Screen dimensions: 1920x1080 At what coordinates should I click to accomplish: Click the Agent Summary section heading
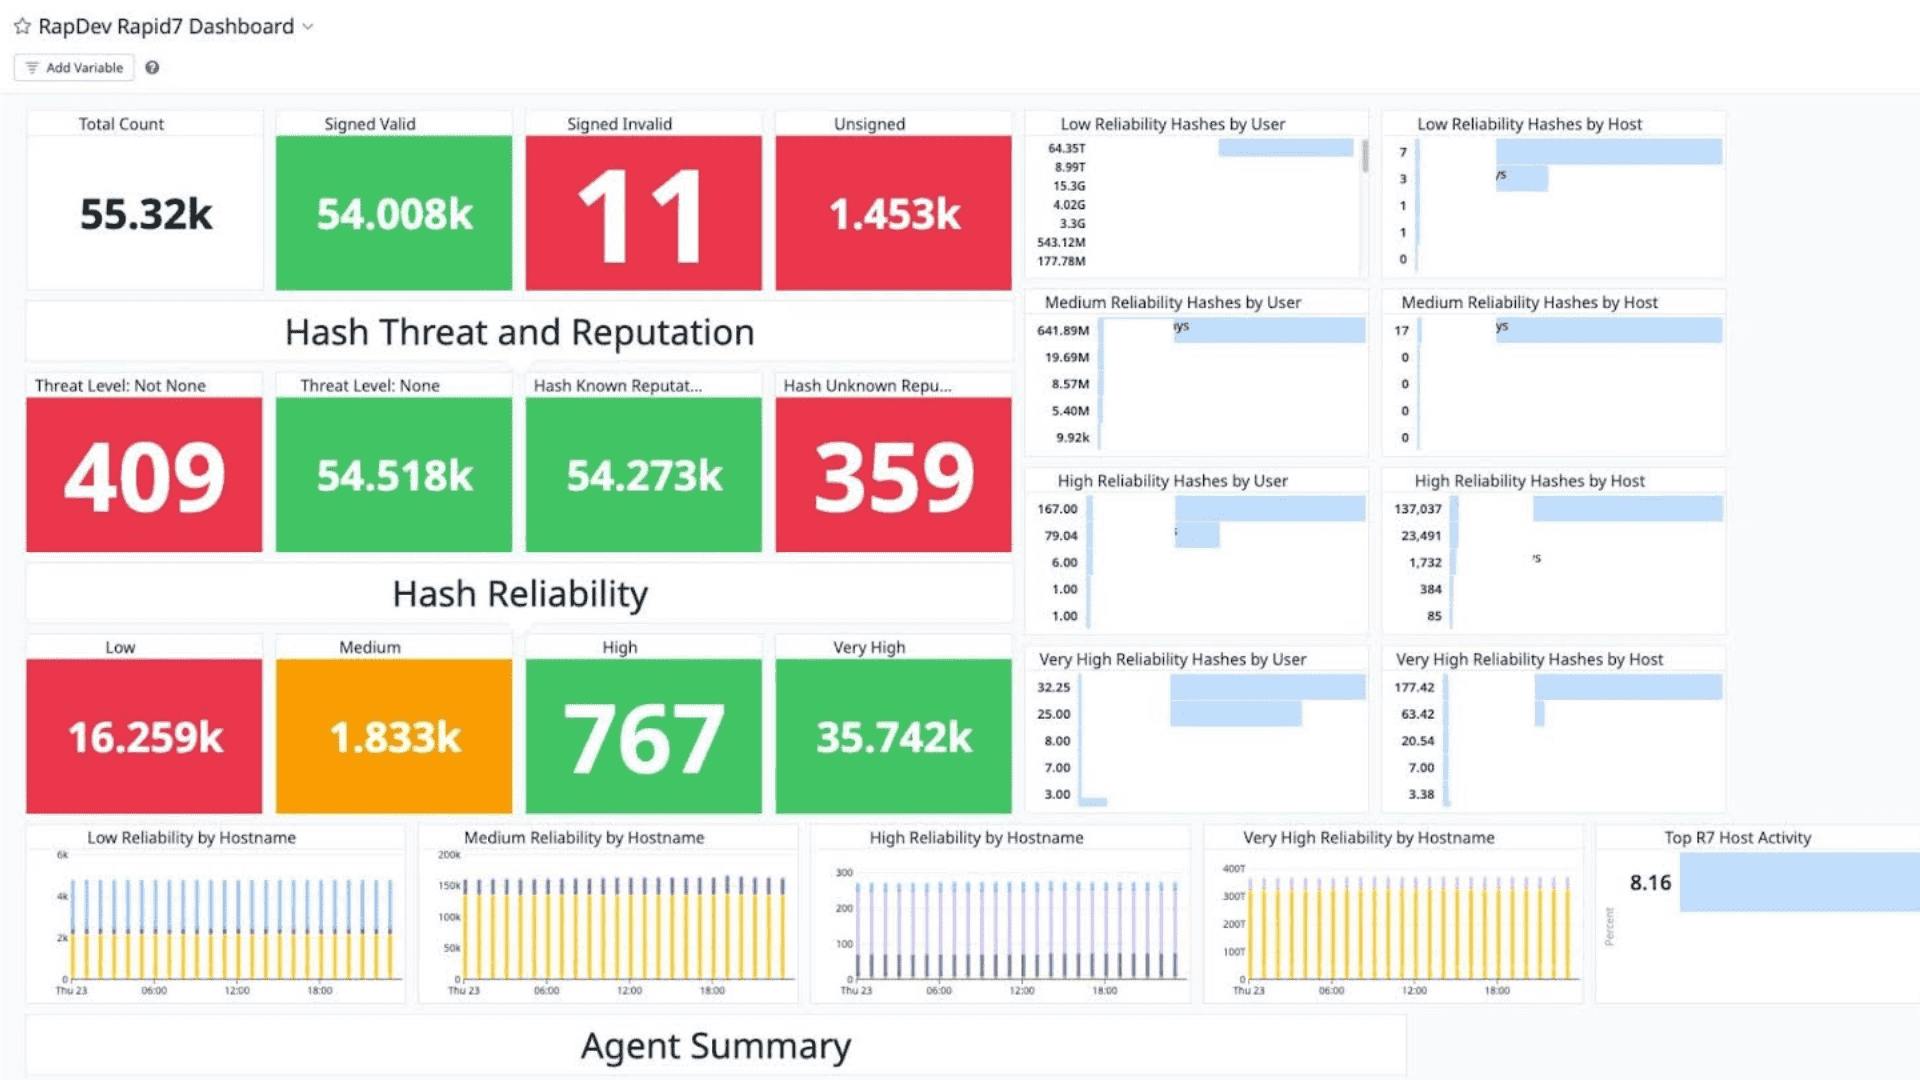click(x=716, y=1046)
